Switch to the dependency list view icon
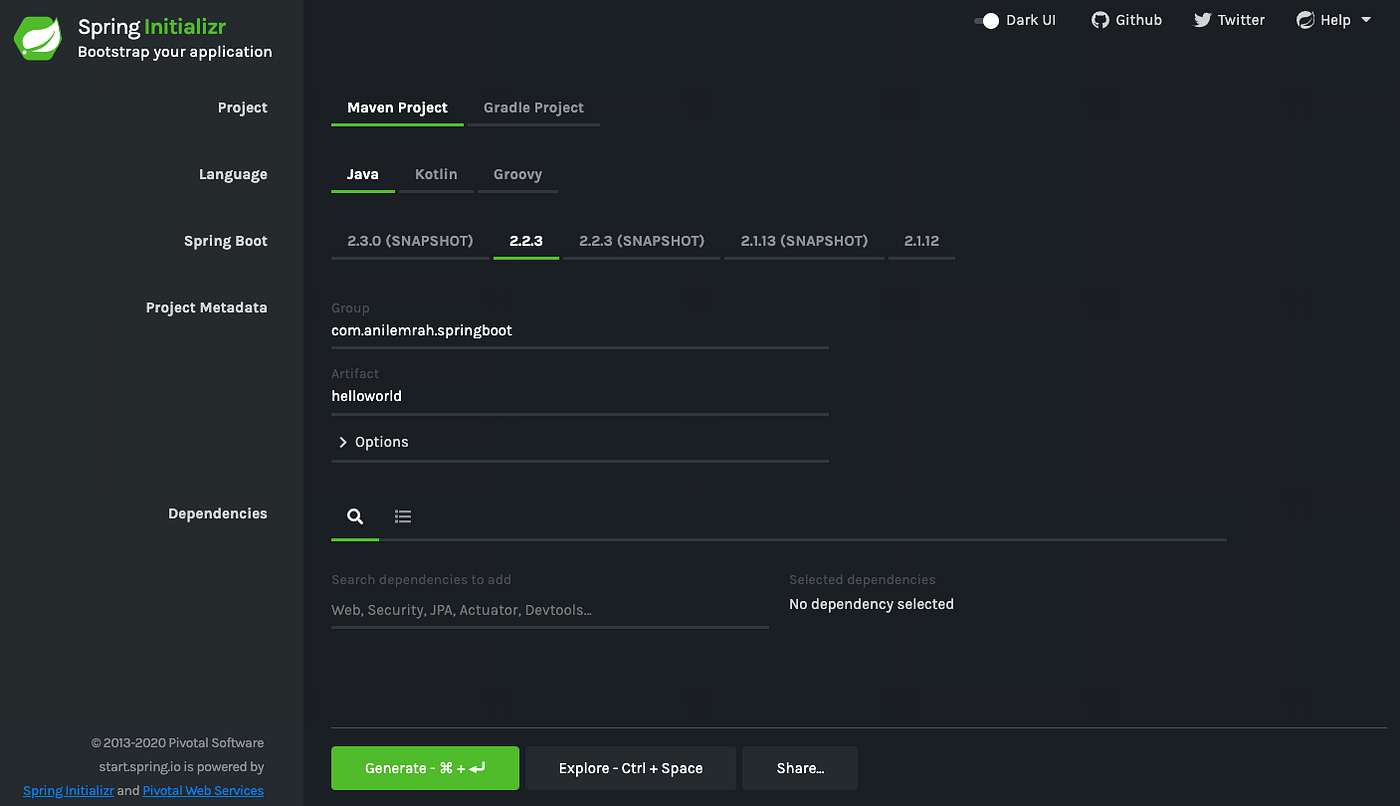 click(403, 516)
